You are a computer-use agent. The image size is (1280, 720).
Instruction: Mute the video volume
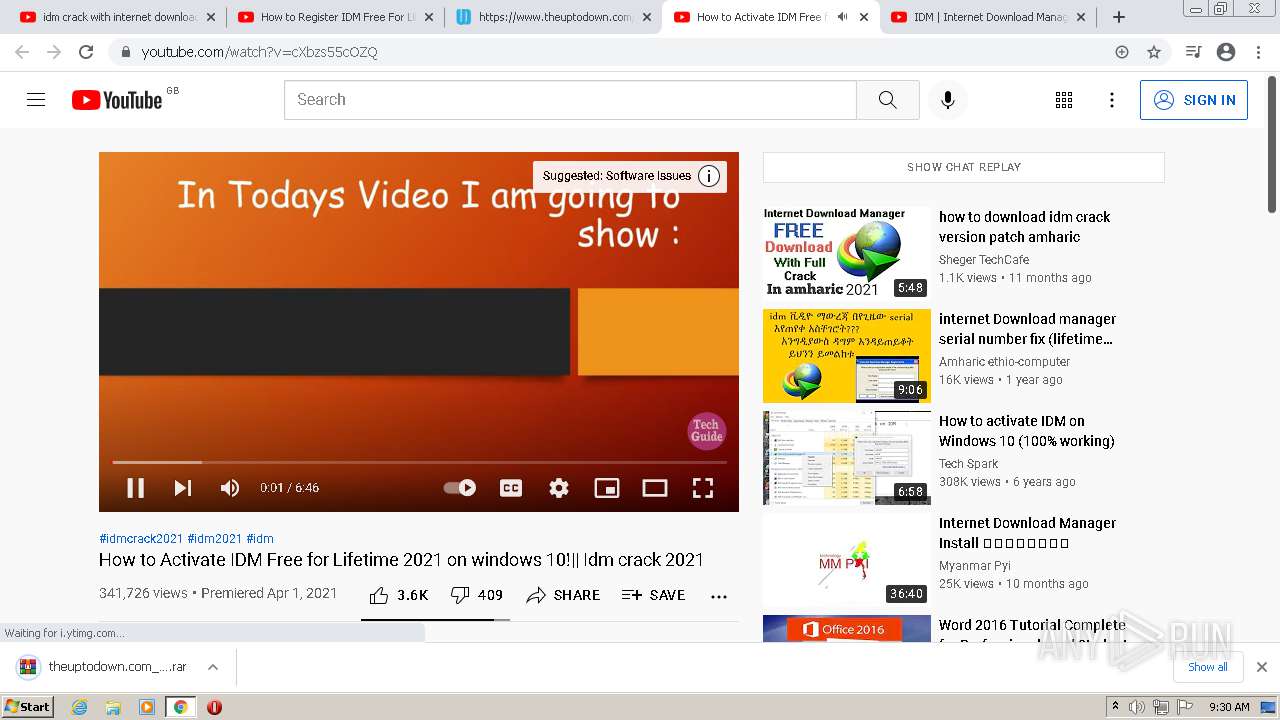(x=230, y=488)
